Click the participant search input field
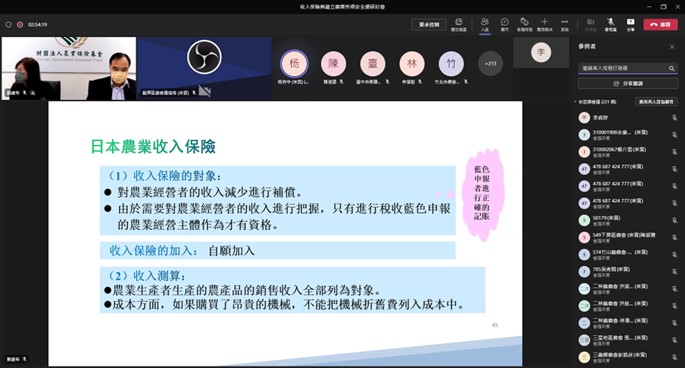 [x=623, y=68]
